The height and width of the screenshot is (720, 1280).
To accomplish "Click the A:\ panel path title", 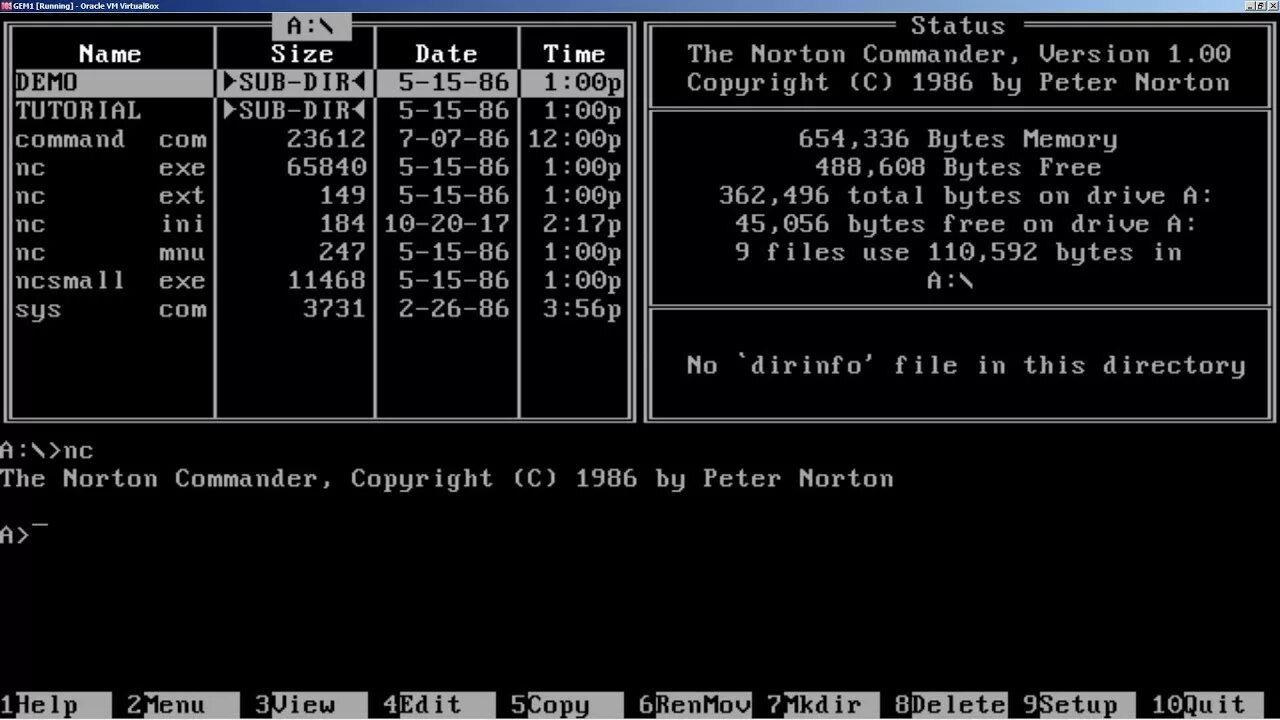I will point(311,26).
